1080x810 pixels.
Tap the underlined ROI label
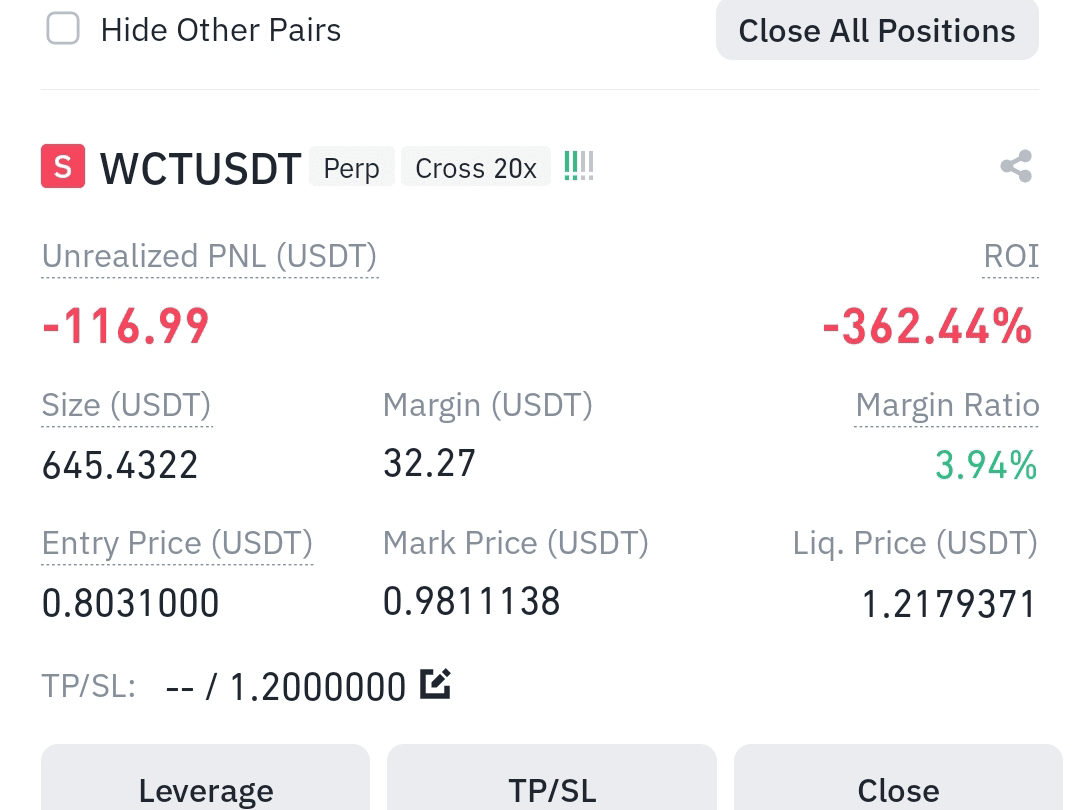(1010, 257)
